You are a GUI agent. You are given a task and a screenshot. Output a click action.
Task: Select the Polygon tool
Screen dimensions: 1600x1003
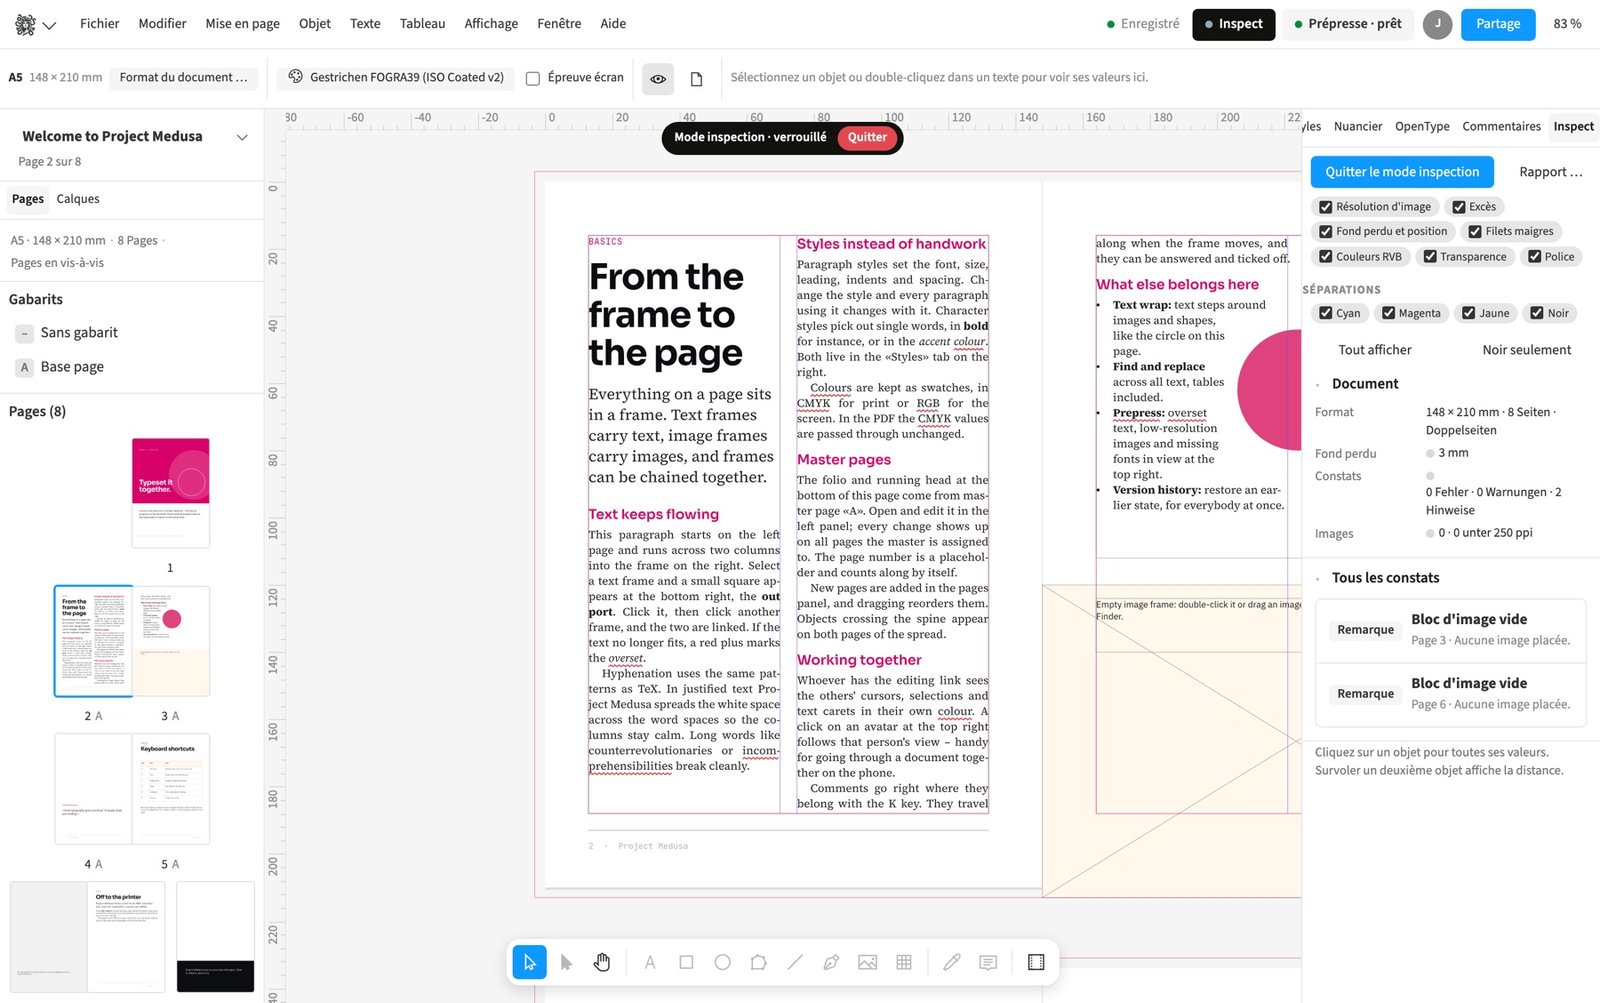coord(759,962)
